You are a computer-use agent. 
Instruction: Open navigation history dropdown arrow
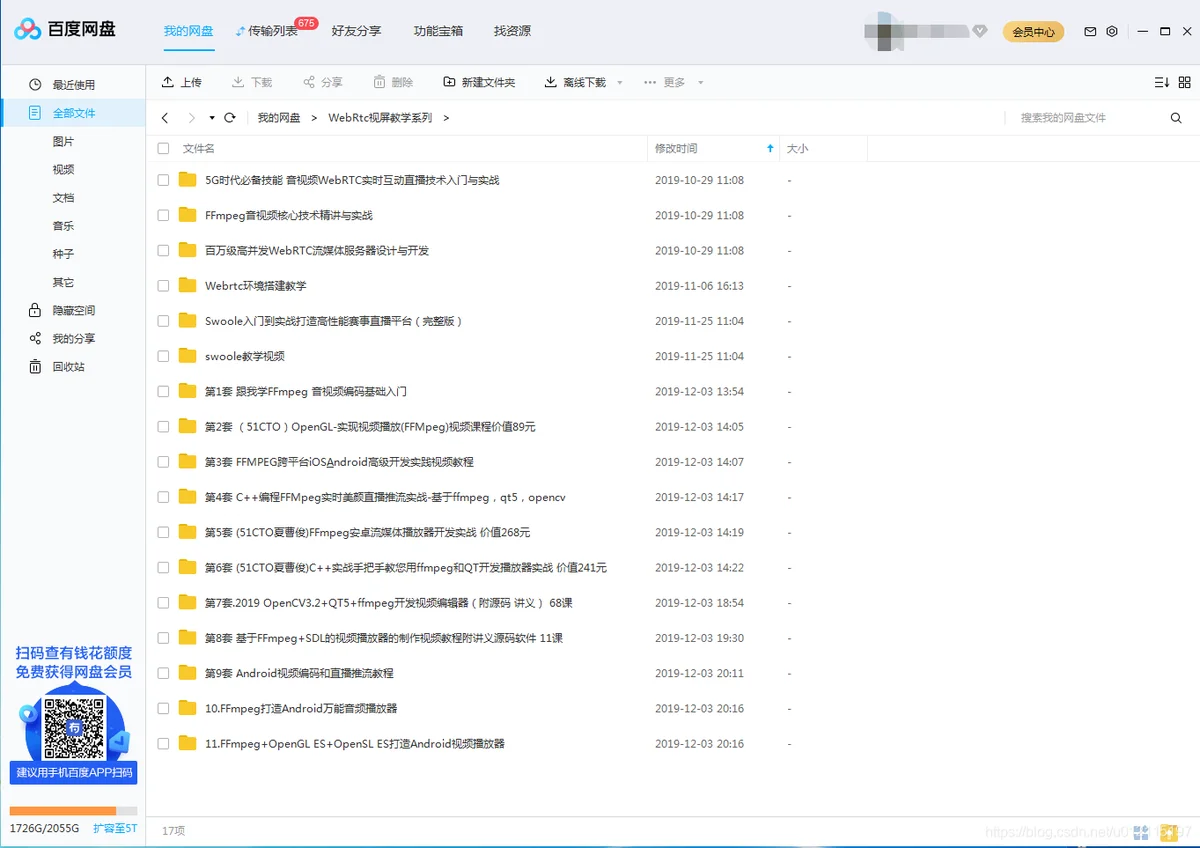pos(212,118)
